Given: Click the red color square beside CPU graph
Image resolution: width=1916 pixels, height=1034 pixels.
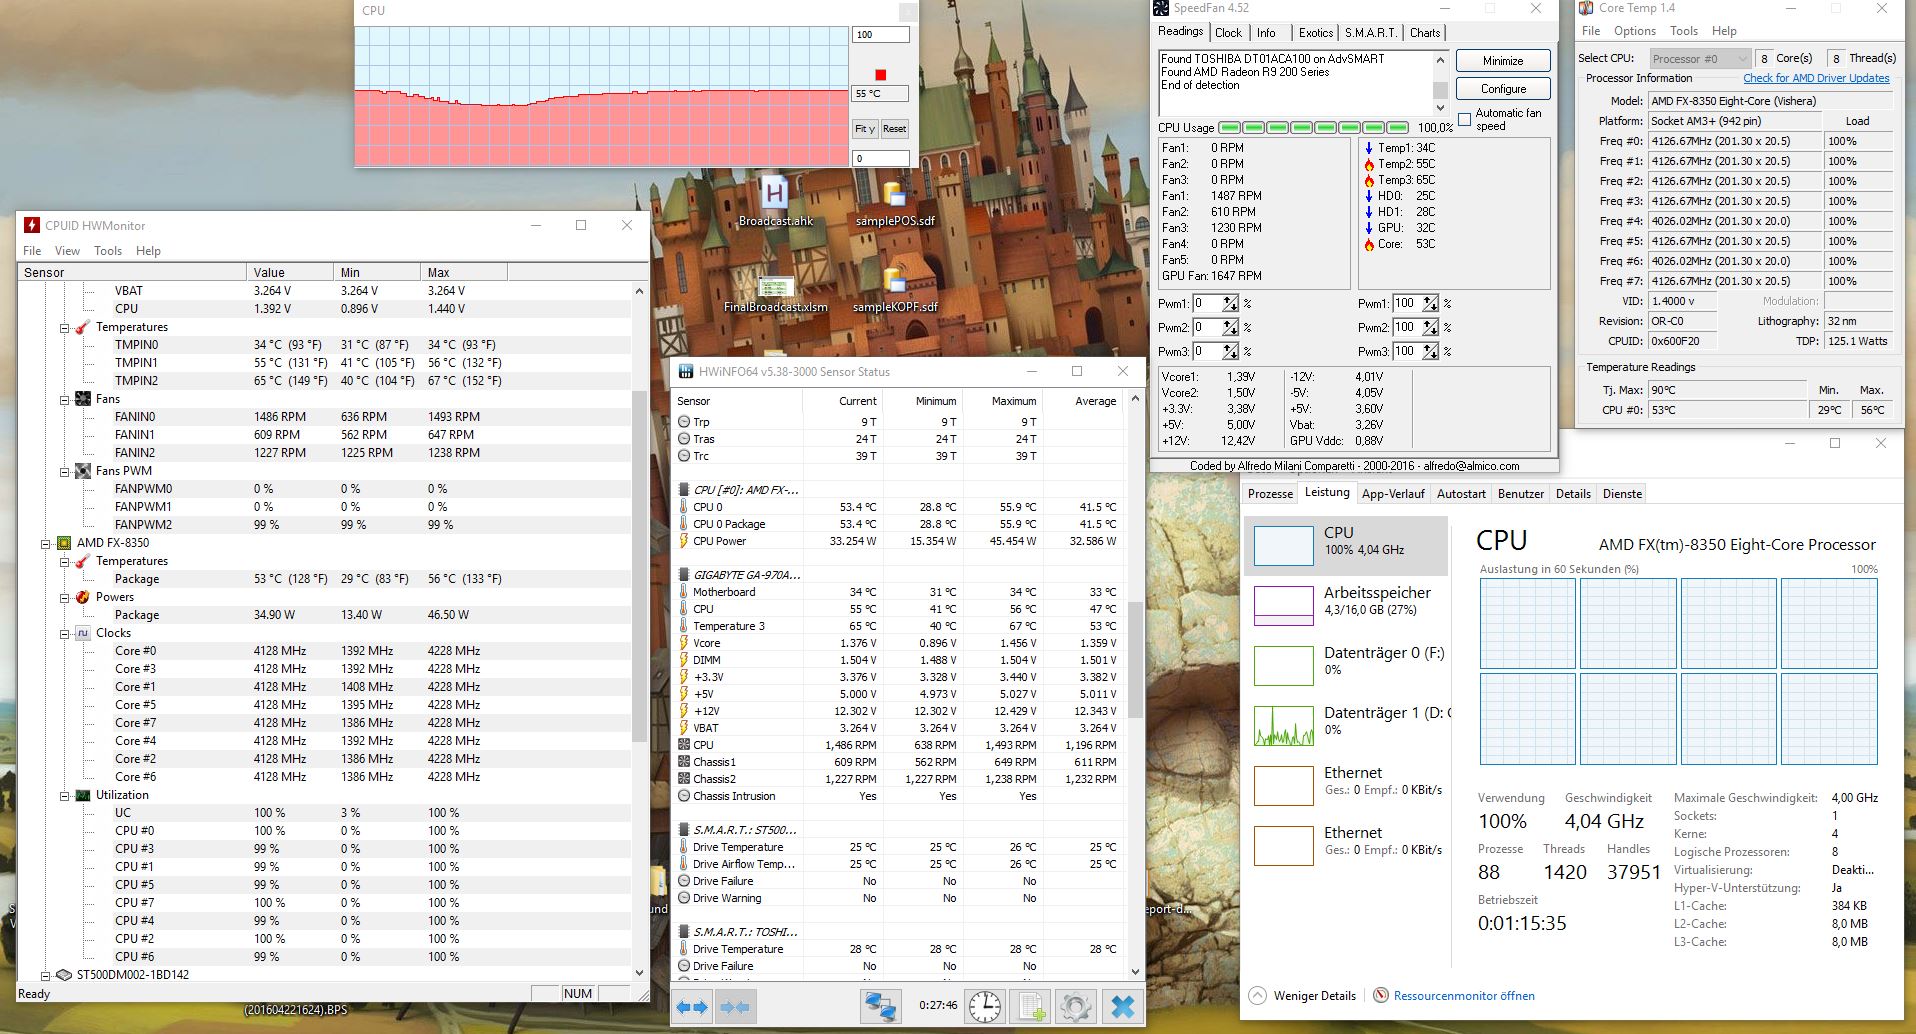Looking at the screenshot, I should [880, 75].
